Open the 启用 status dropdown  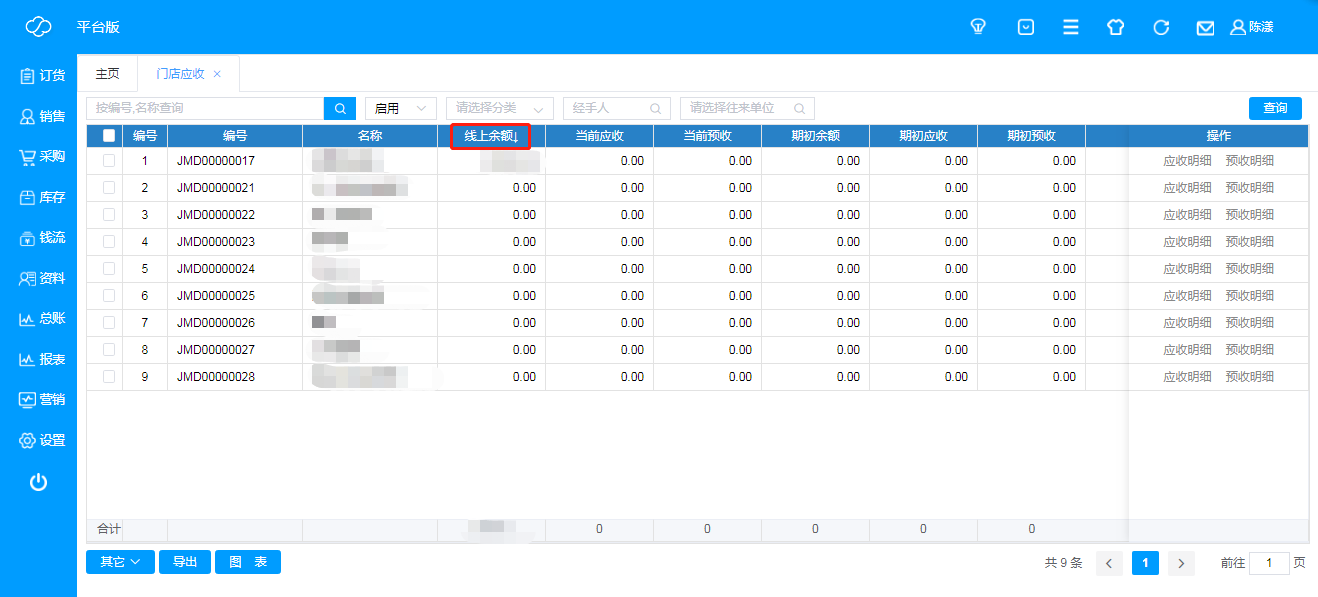pyautogui.click(x=400, y=108)
